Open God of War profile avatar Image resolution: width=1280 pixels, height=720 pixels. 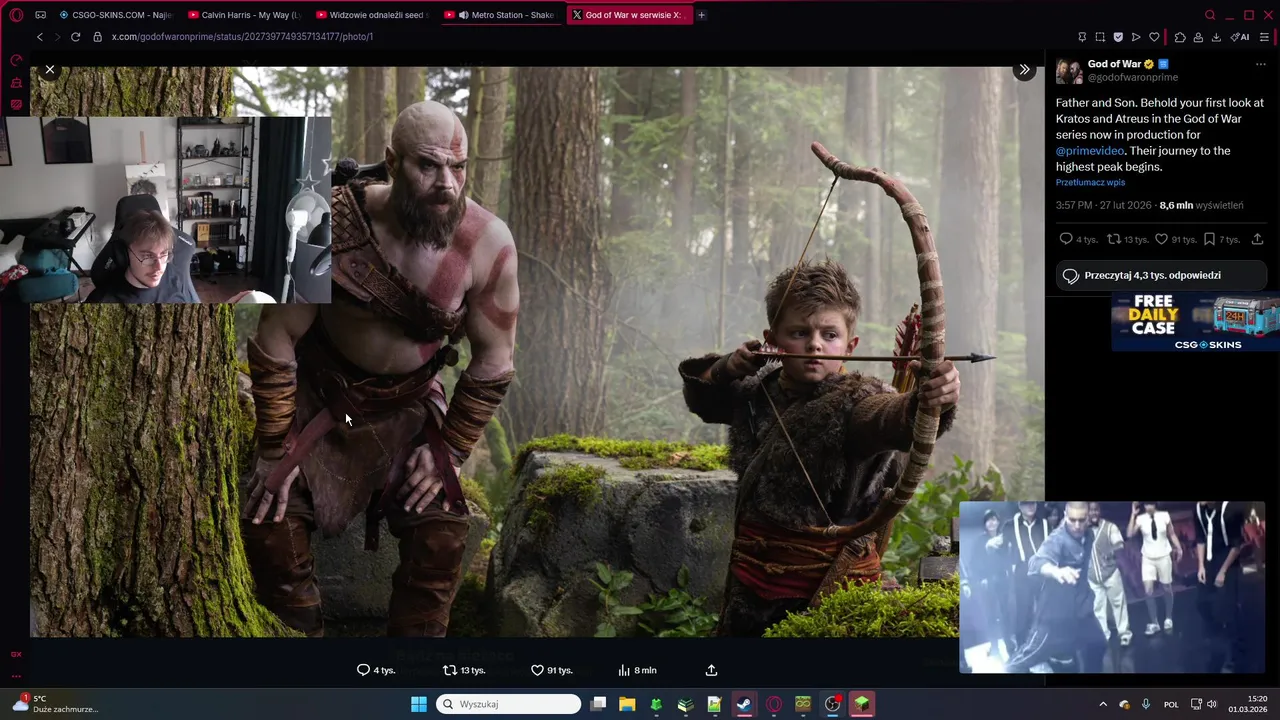[1068, 70]
